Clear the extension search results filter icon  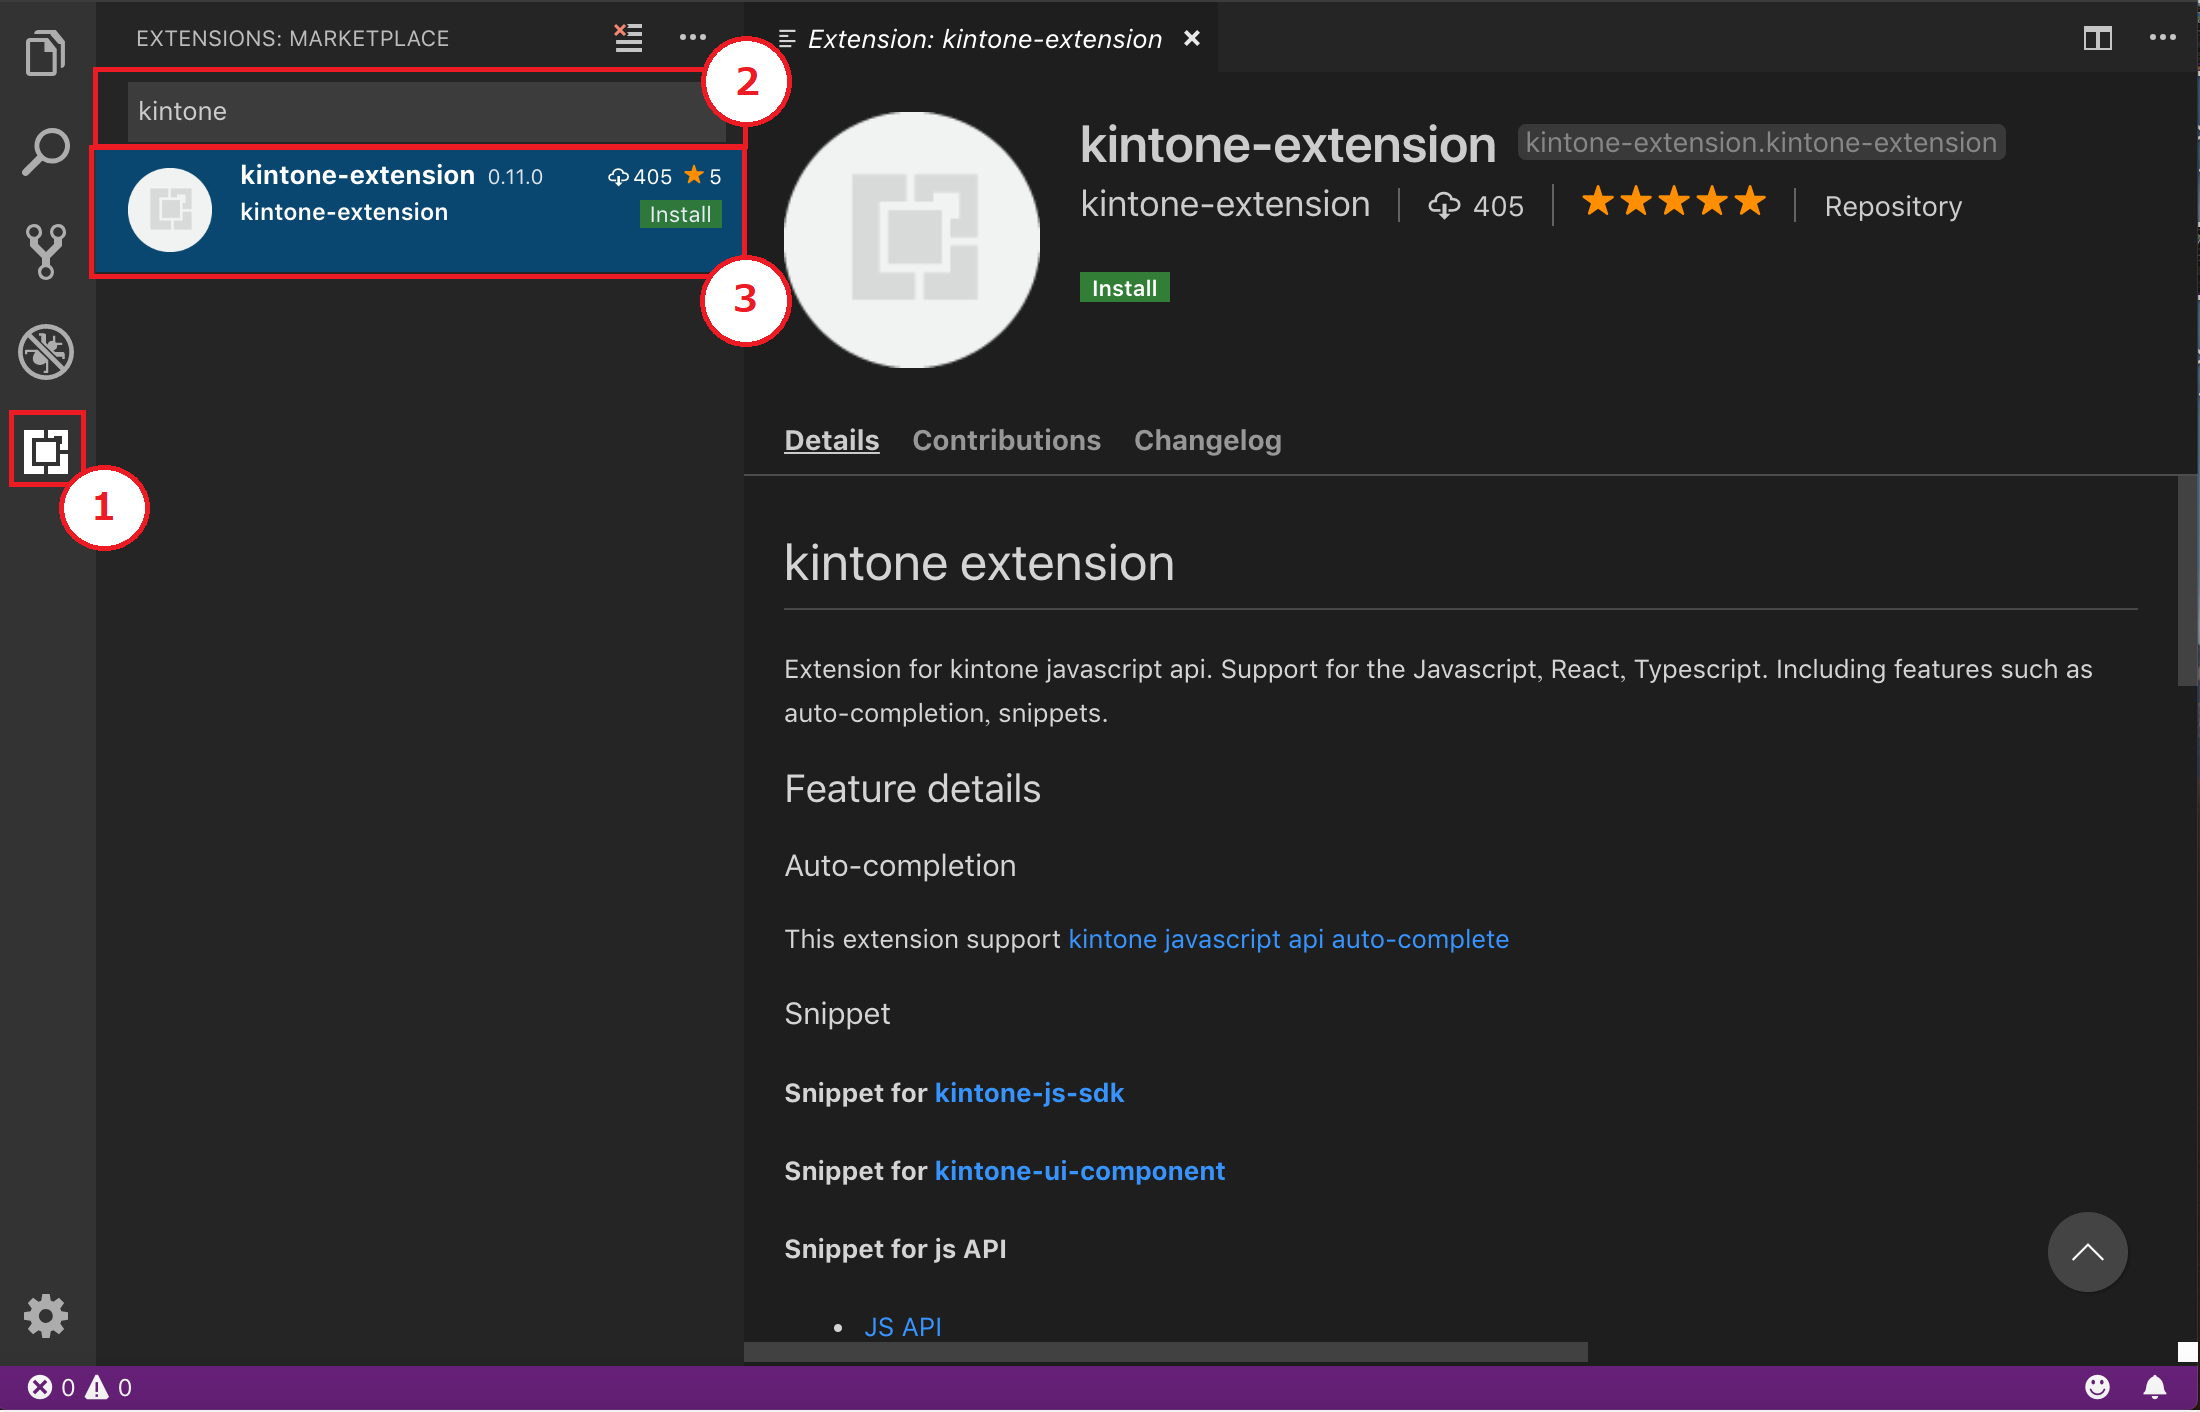(628, 37)
